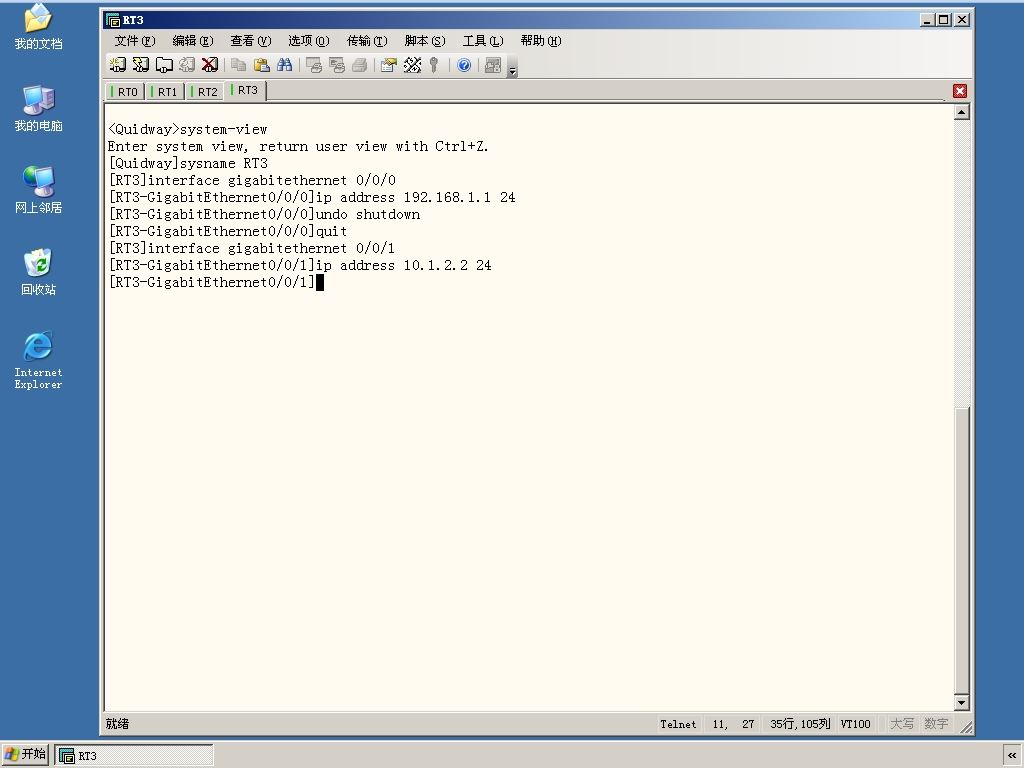Click the blue Help question icon
Screen dimensions: 1024x768
pos(464,65)
